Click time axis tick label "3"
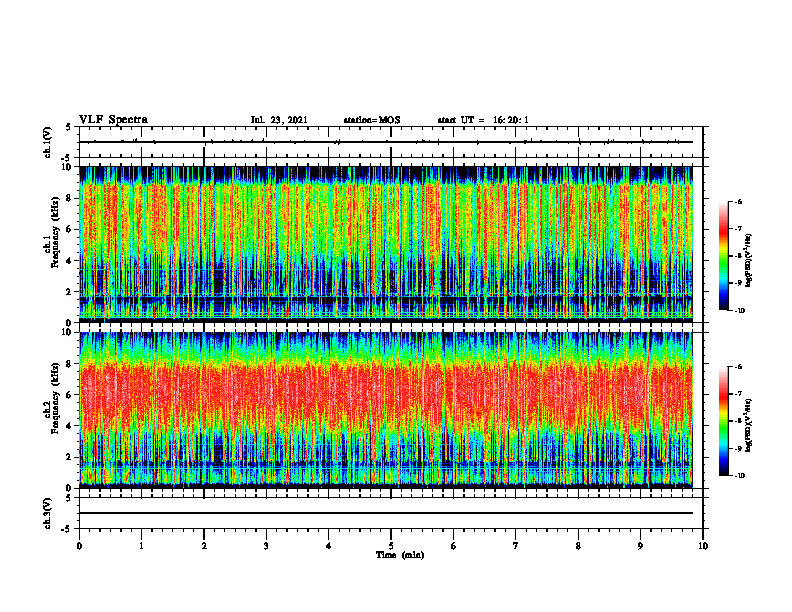792x612 pixels. 266,546
